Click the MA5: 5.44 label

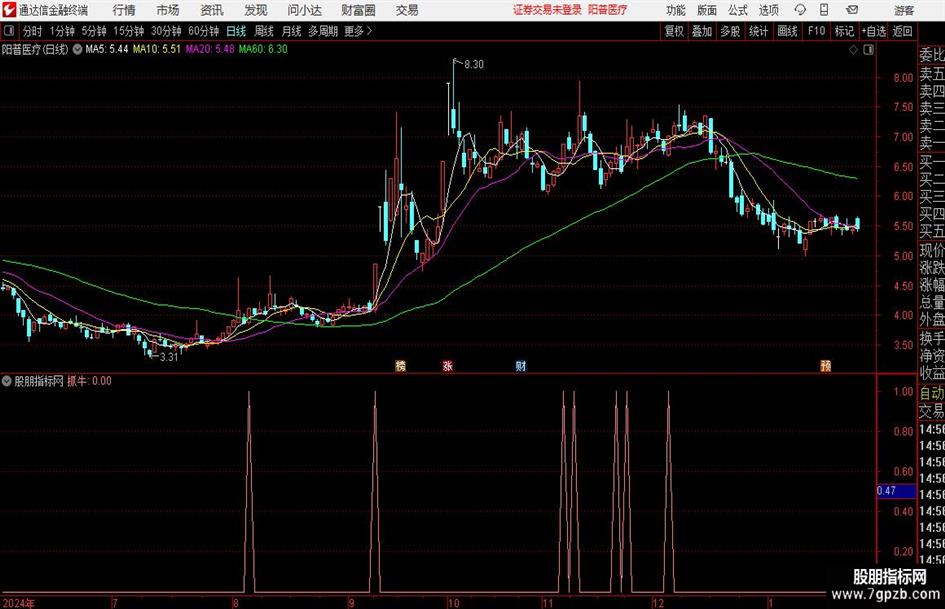pos(107,49)
